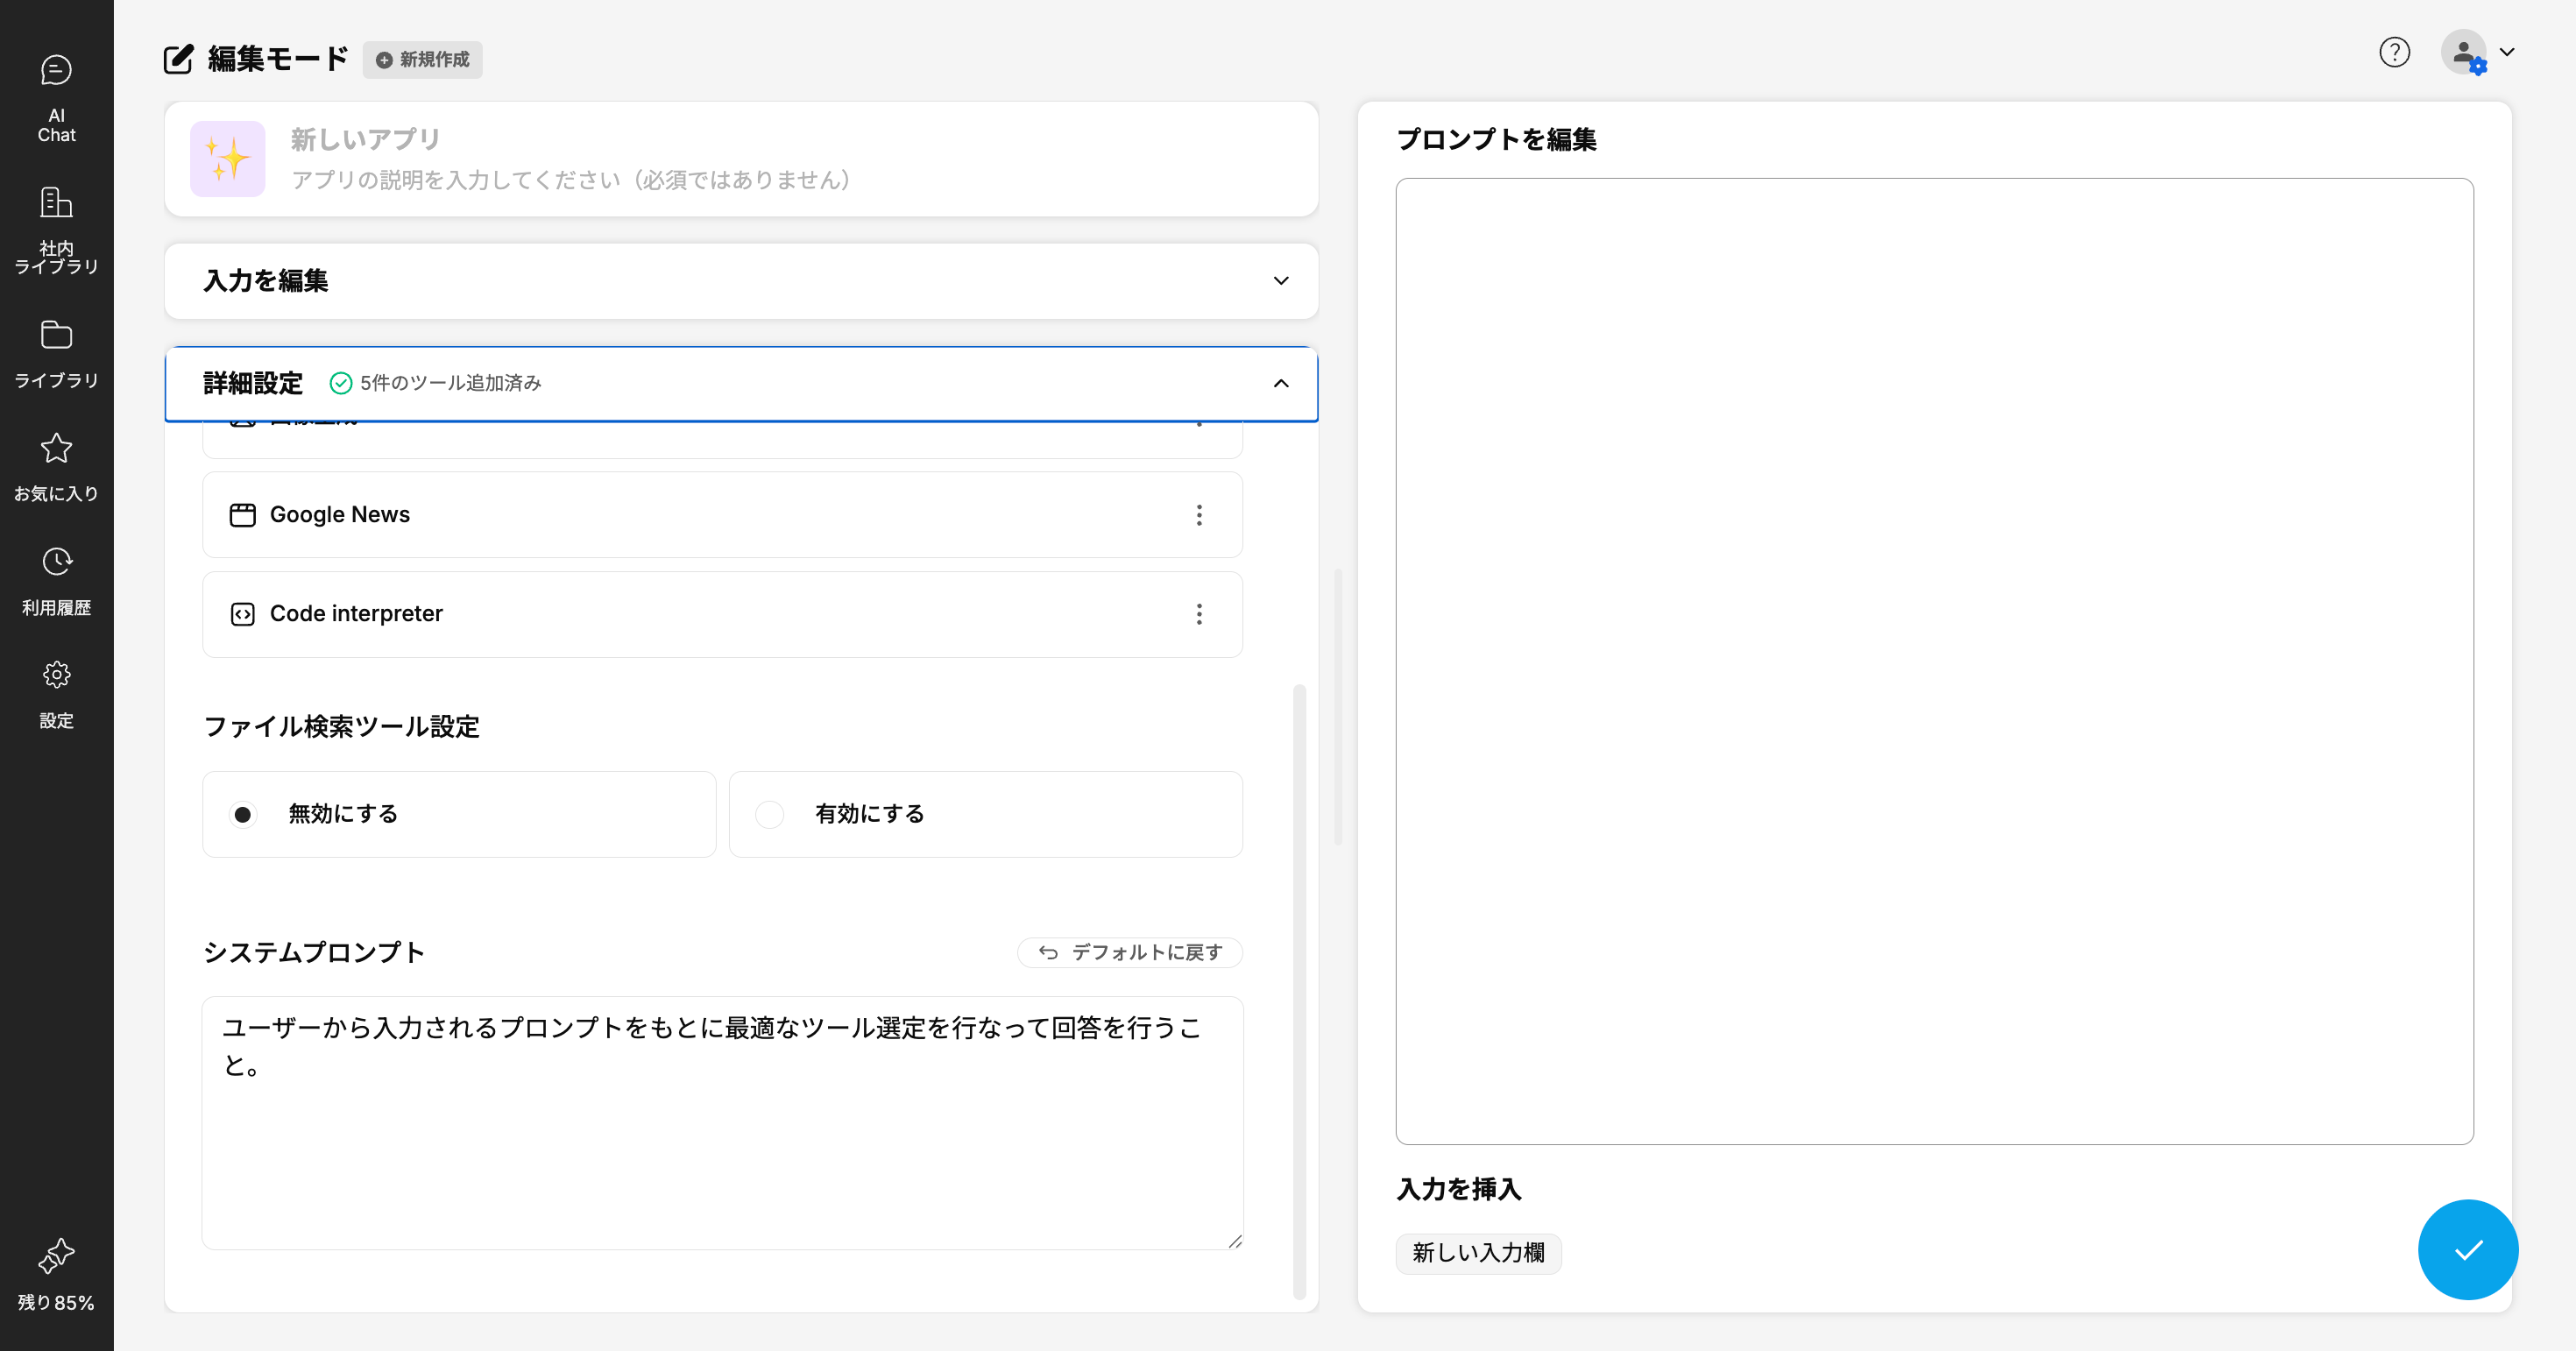Click 新しい入力欄 insert button

point(1478,1253)
